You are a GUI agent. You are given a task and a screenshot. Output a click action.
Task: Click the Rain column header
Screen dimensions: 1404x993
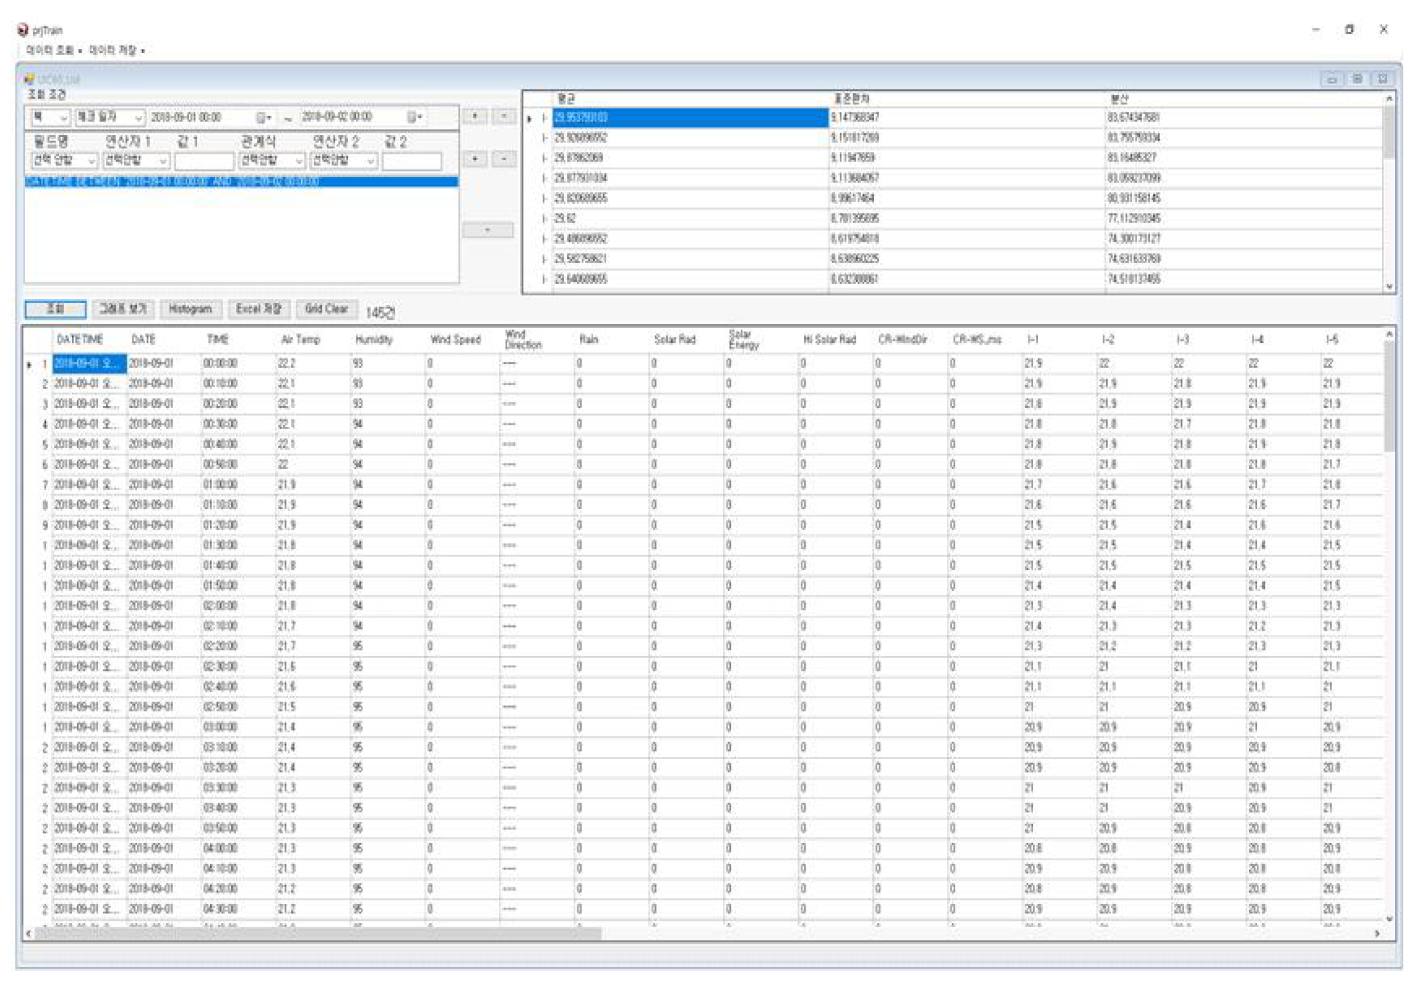point(612,340)
